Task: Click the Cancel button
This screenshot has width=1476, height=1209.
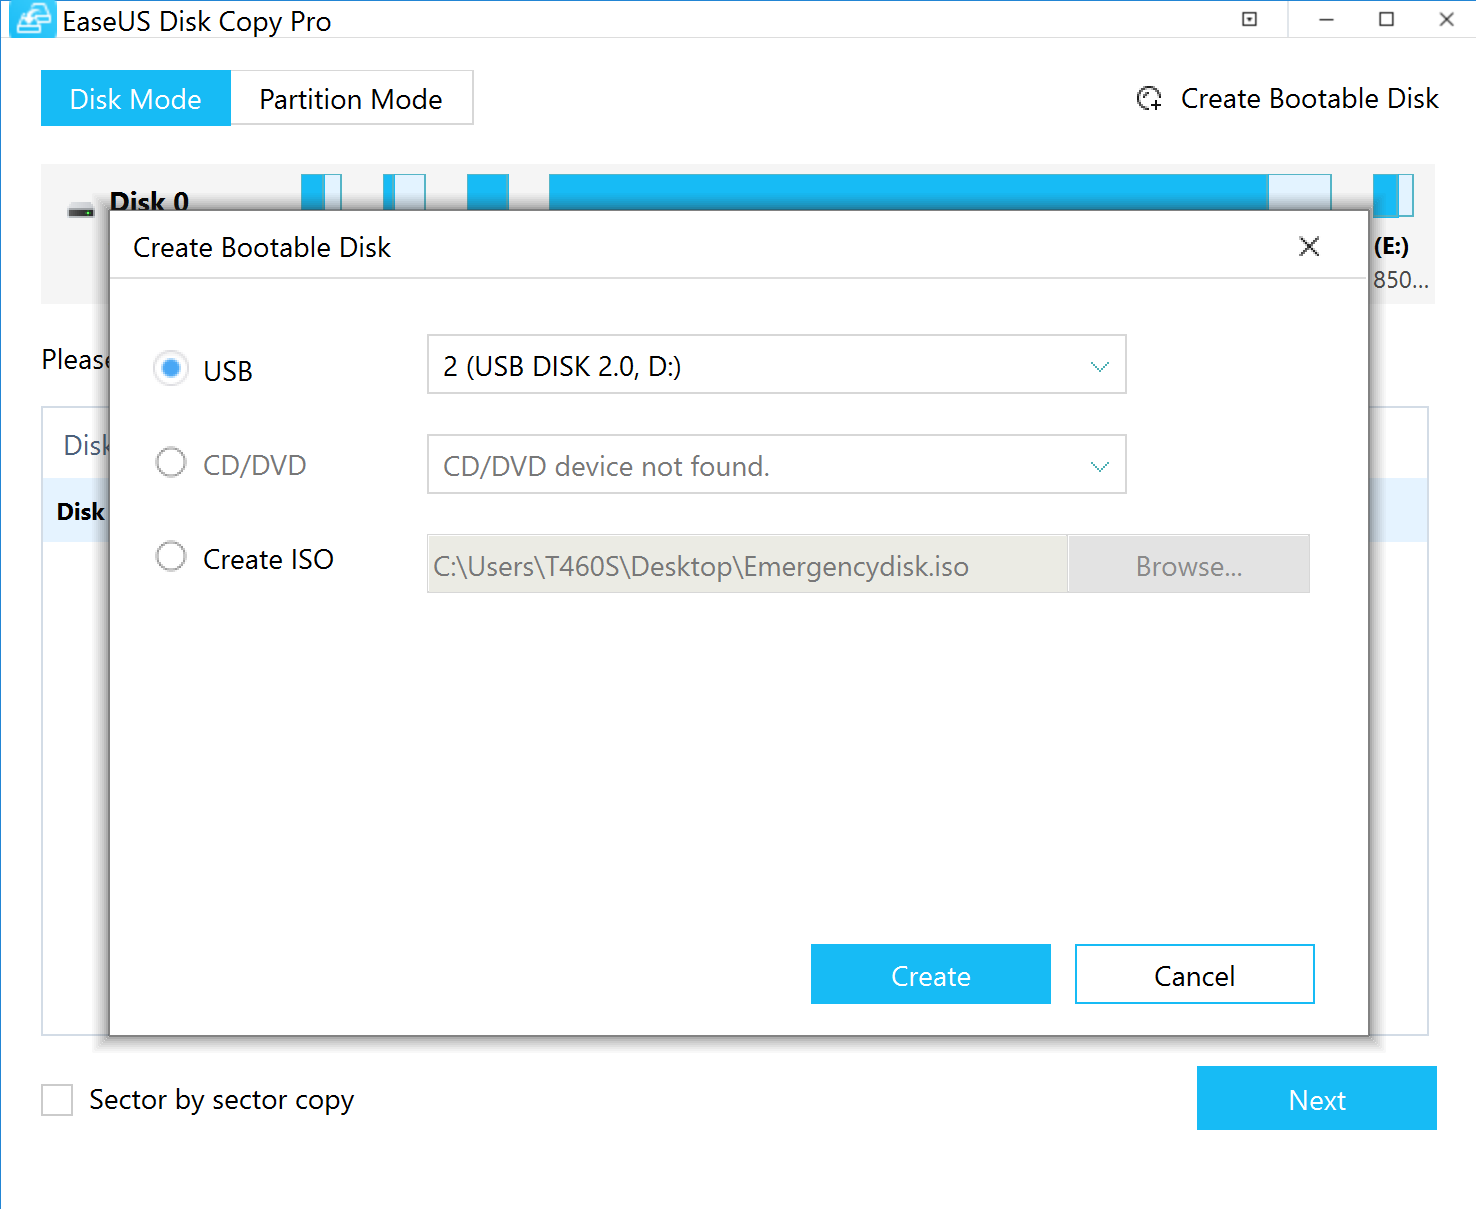Action: pos(1194,975)
